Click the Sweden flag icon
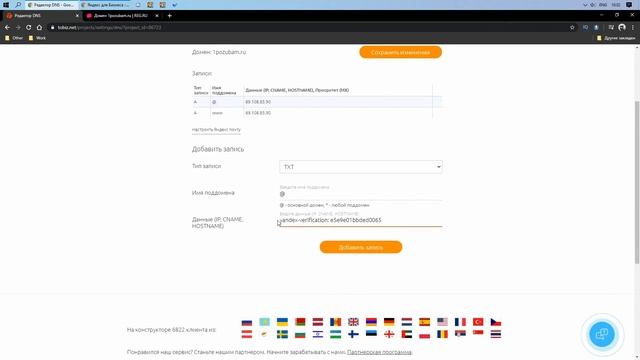The height and width of the screenshot is (360, 640). click(x=282, y=334)
